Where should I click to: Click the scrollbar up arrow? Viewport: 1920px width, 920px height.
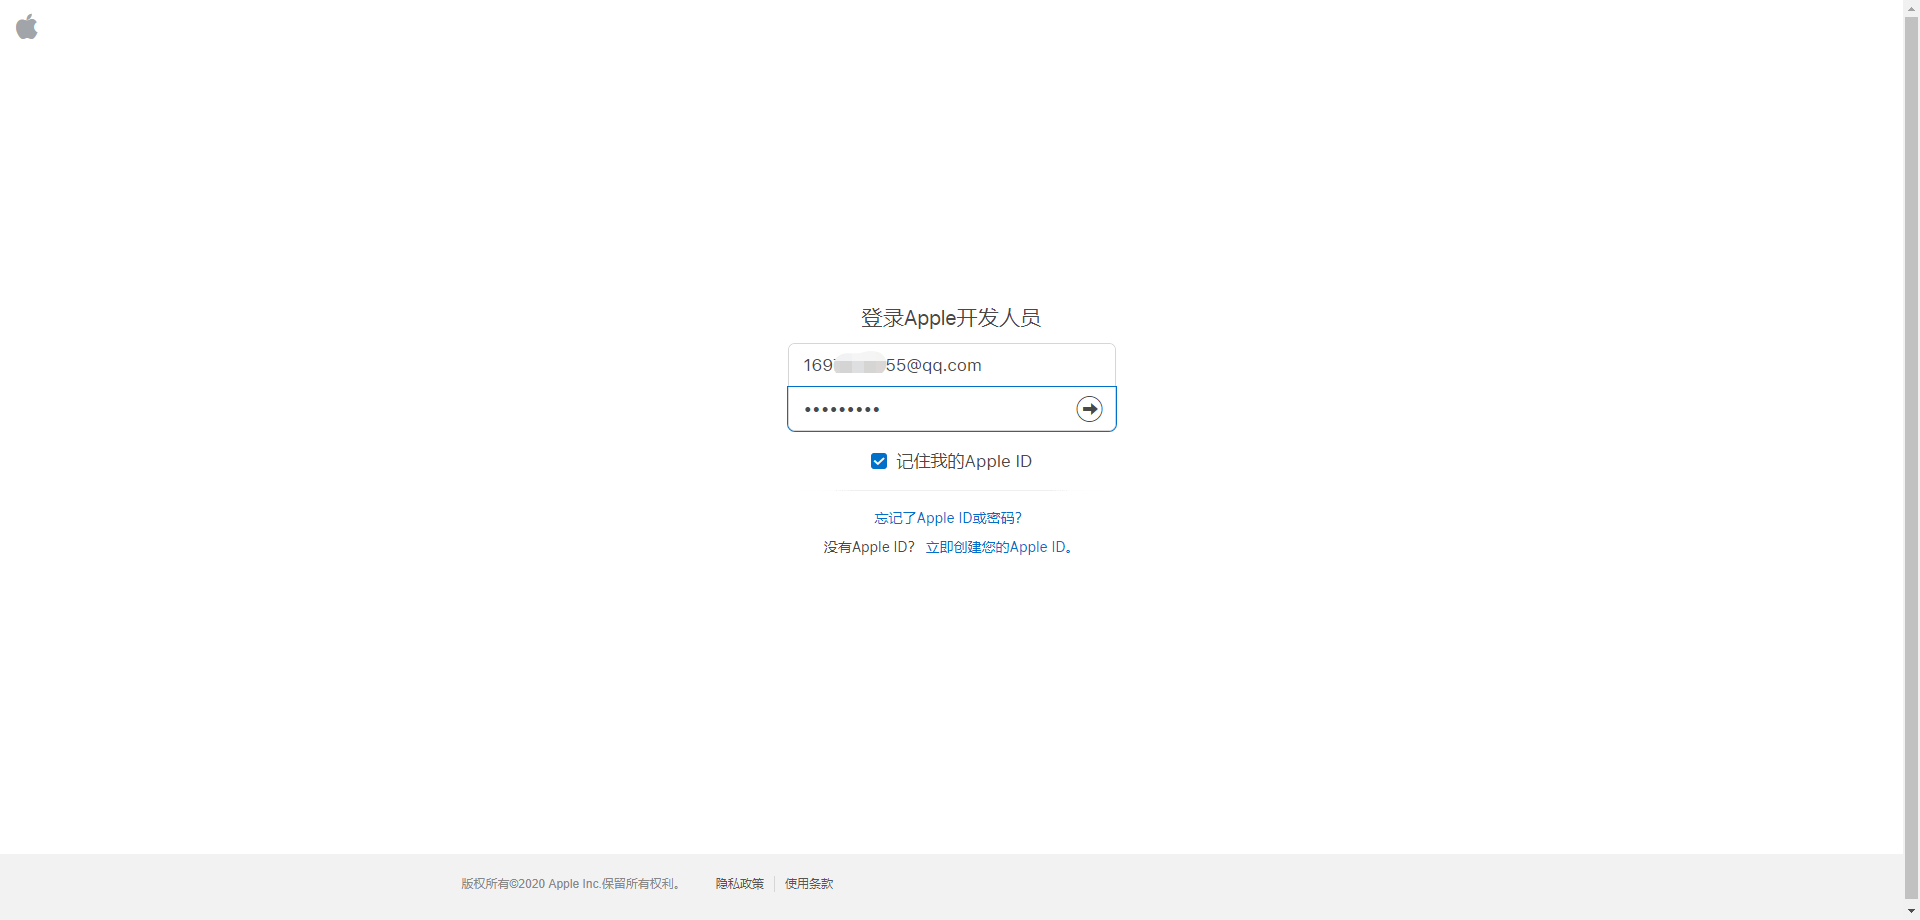pyautogui.click(x=1912, y=8)
